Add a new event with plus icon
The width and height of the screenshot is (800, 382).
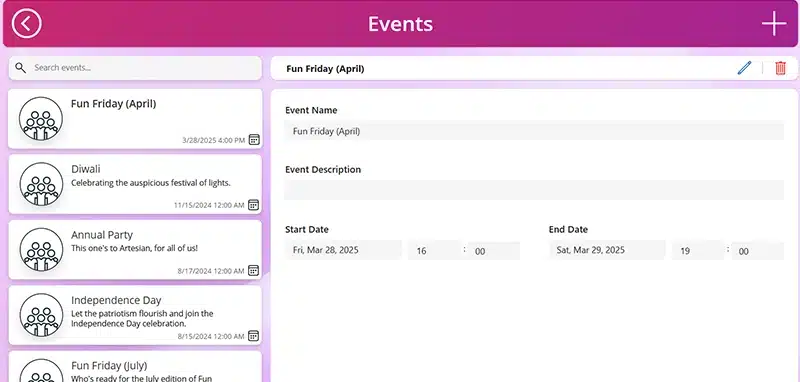[x=774, y=23]
